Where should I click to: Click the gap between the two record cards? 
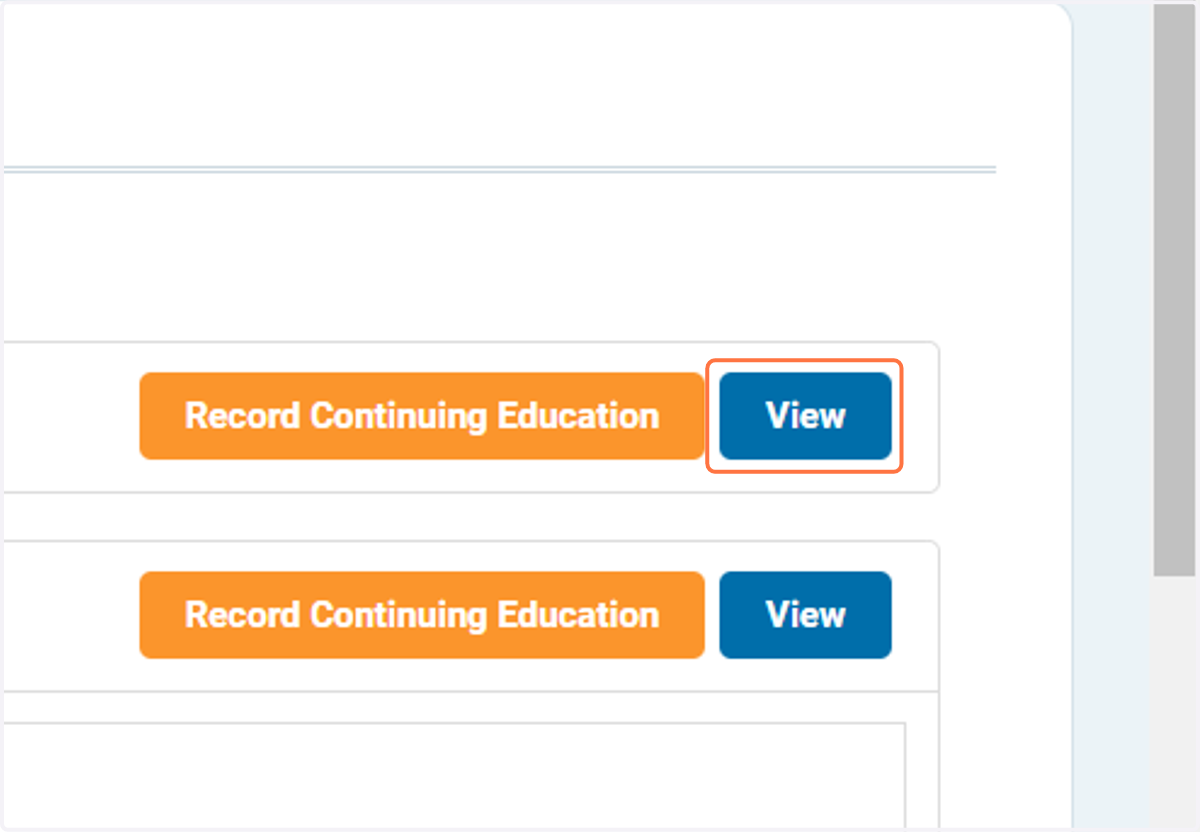470,517
